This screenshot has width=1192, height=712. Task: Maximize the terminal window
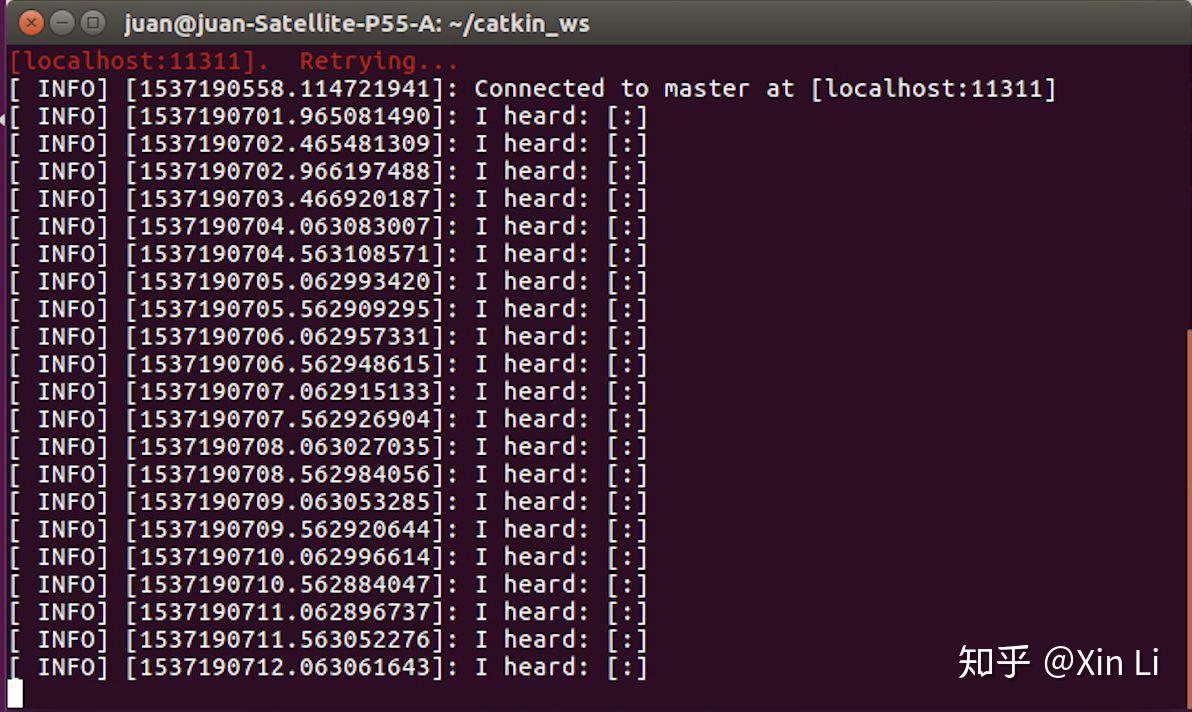93,22
